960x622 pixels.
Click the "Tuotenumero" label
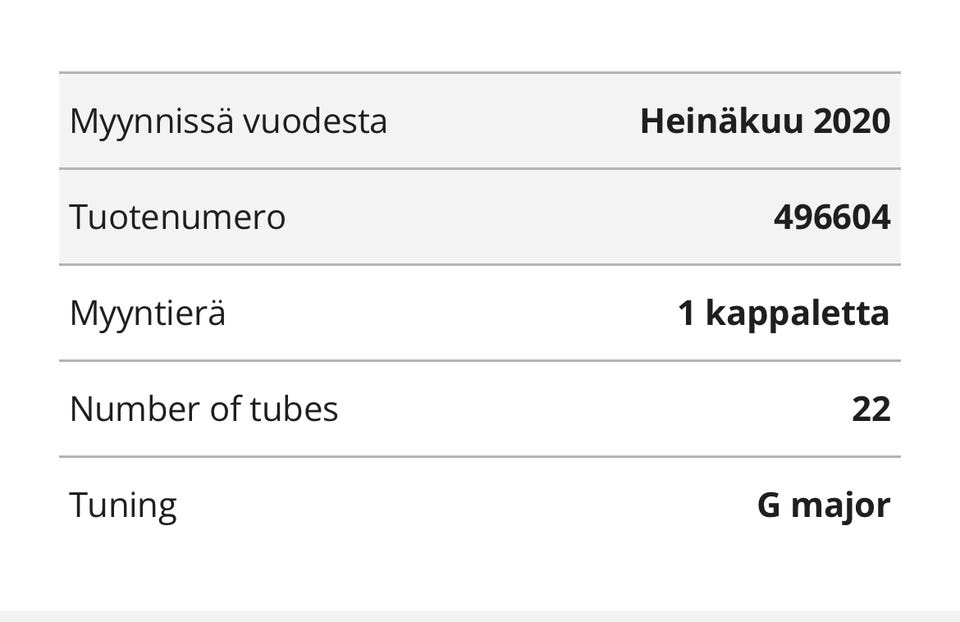click(177, 217)
